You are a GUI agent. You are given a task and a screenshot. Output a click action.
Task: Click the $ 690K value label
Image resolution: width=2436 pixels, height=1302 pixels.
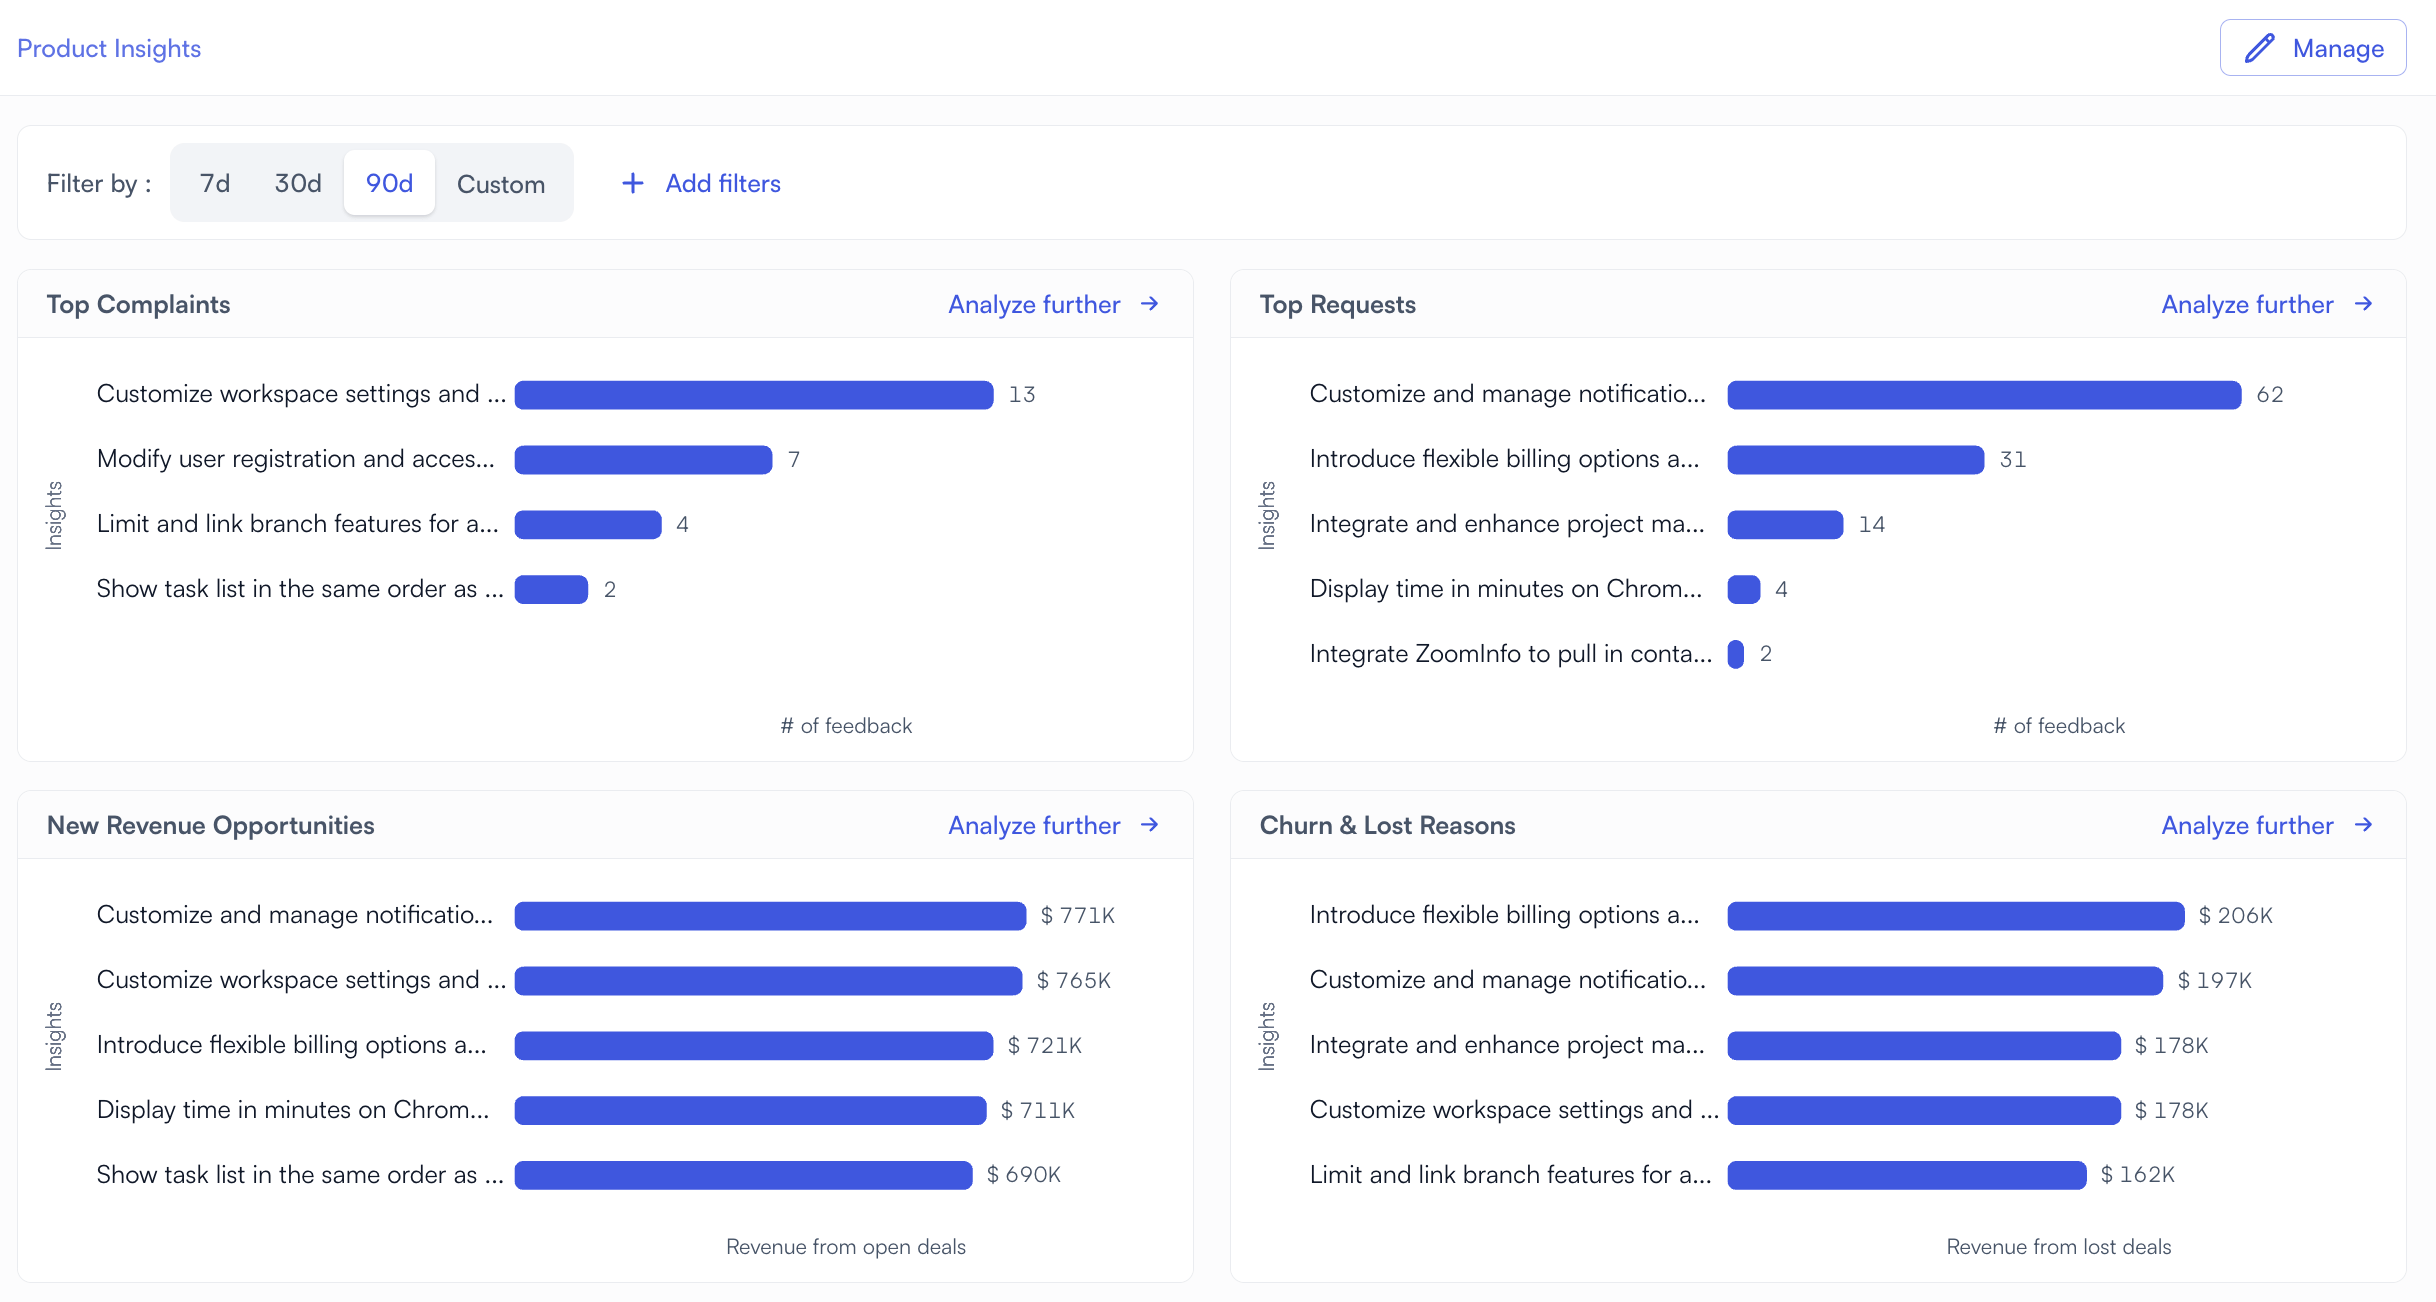tap(1023, 1174)
